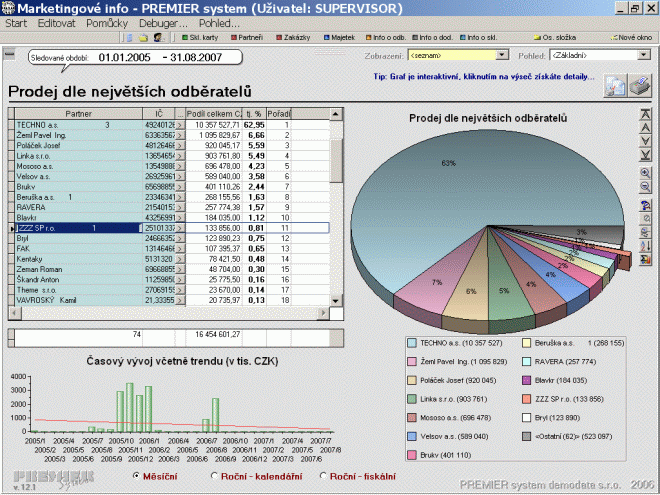Sort by the Partner column header
The image size is (660, 495).
(x=79, y=114)
